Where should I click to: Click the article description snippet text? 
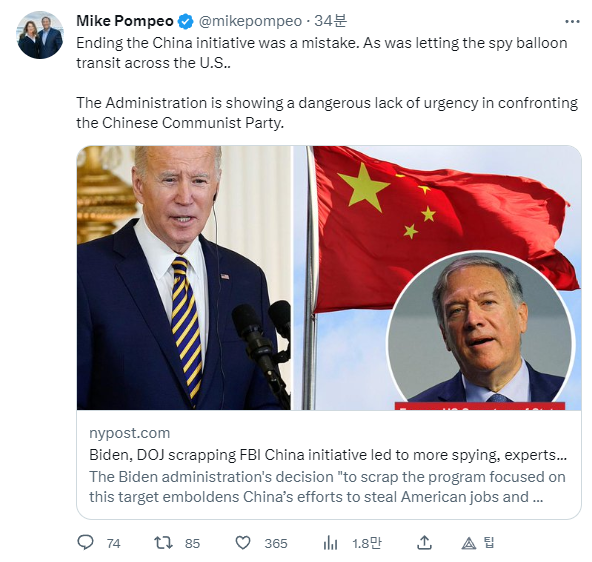coord(327,487)
